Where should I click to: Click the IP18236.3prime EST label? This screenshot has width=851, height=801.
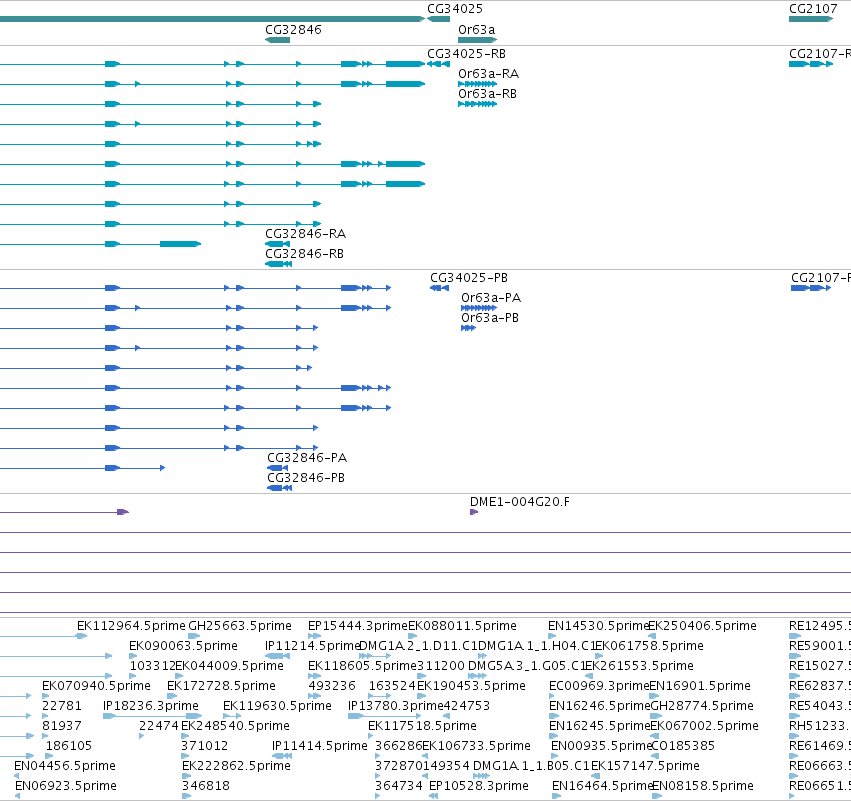(151, 706)
